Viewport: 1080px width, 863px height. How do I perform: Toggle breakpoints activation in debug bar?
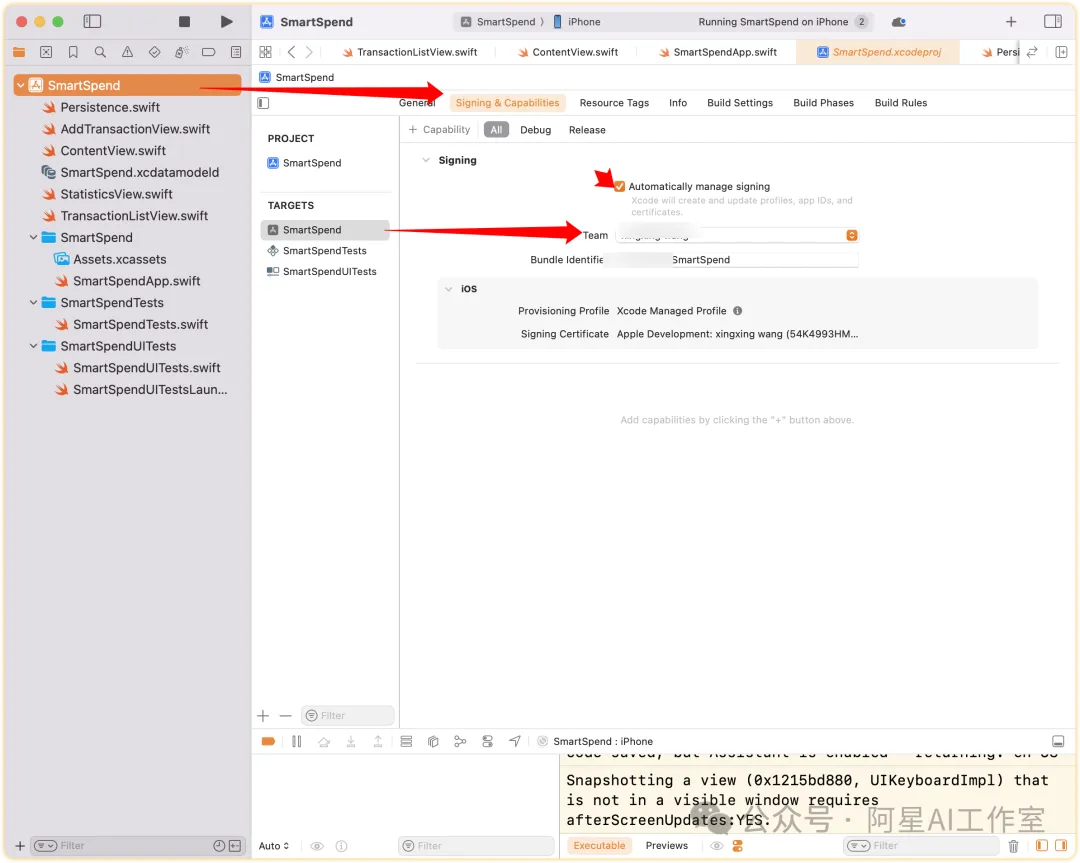pyautogui.click(x=269, y=742)
